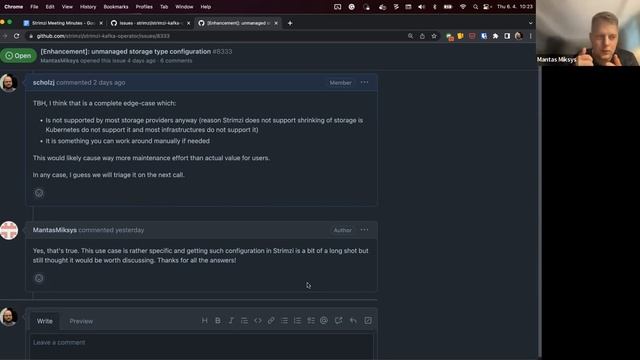Screen dimensions: 640x360
Task: Close the Issues strimzi-kafka tab
Action: click(x=188, y=23)
